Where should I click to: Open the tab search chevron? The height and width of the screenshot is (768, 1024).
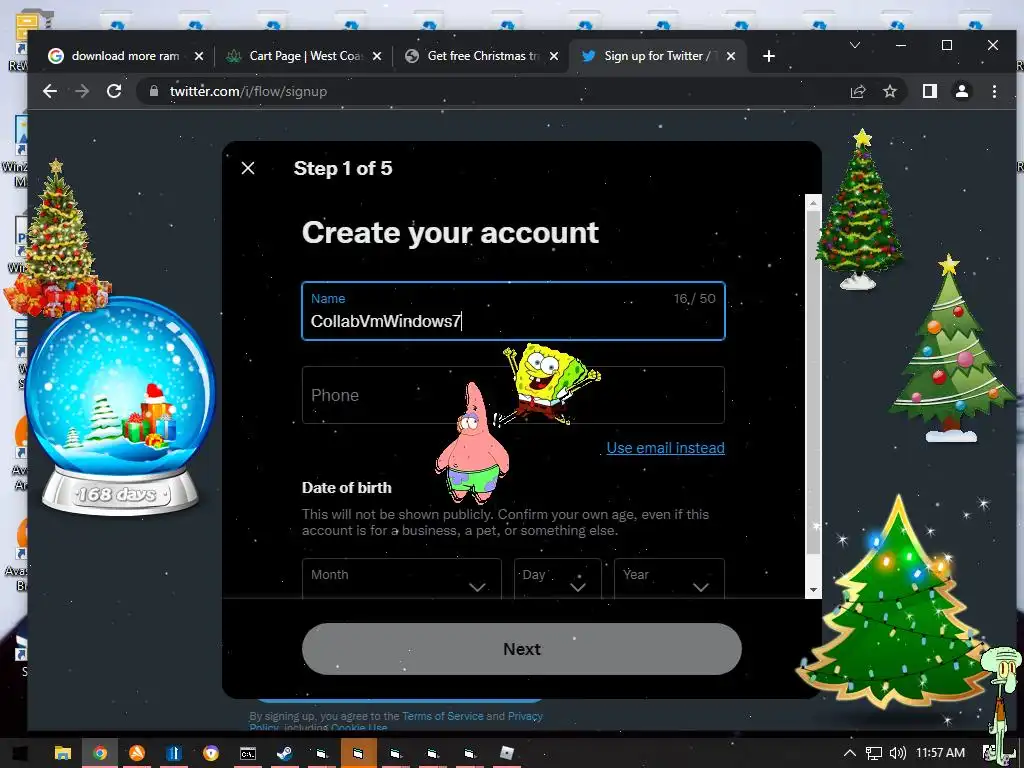pos(854,45)
